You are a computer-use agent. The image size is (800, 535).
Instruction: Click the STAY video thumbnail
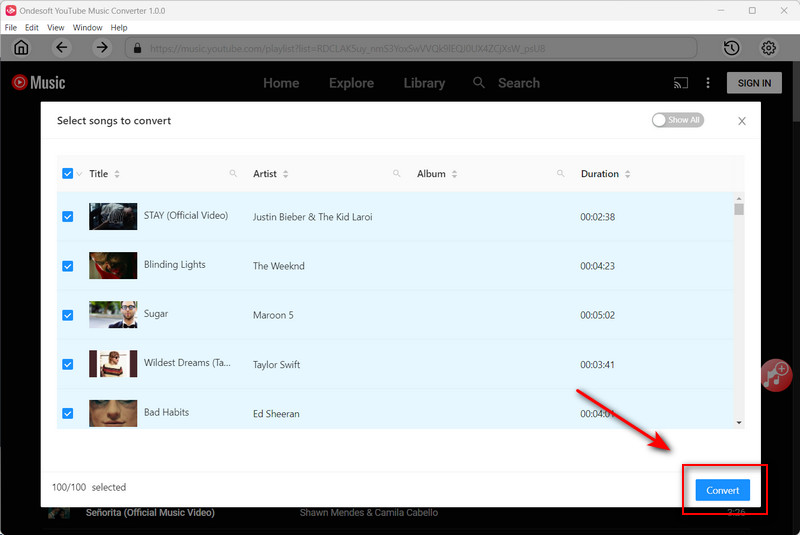point(113,216)
